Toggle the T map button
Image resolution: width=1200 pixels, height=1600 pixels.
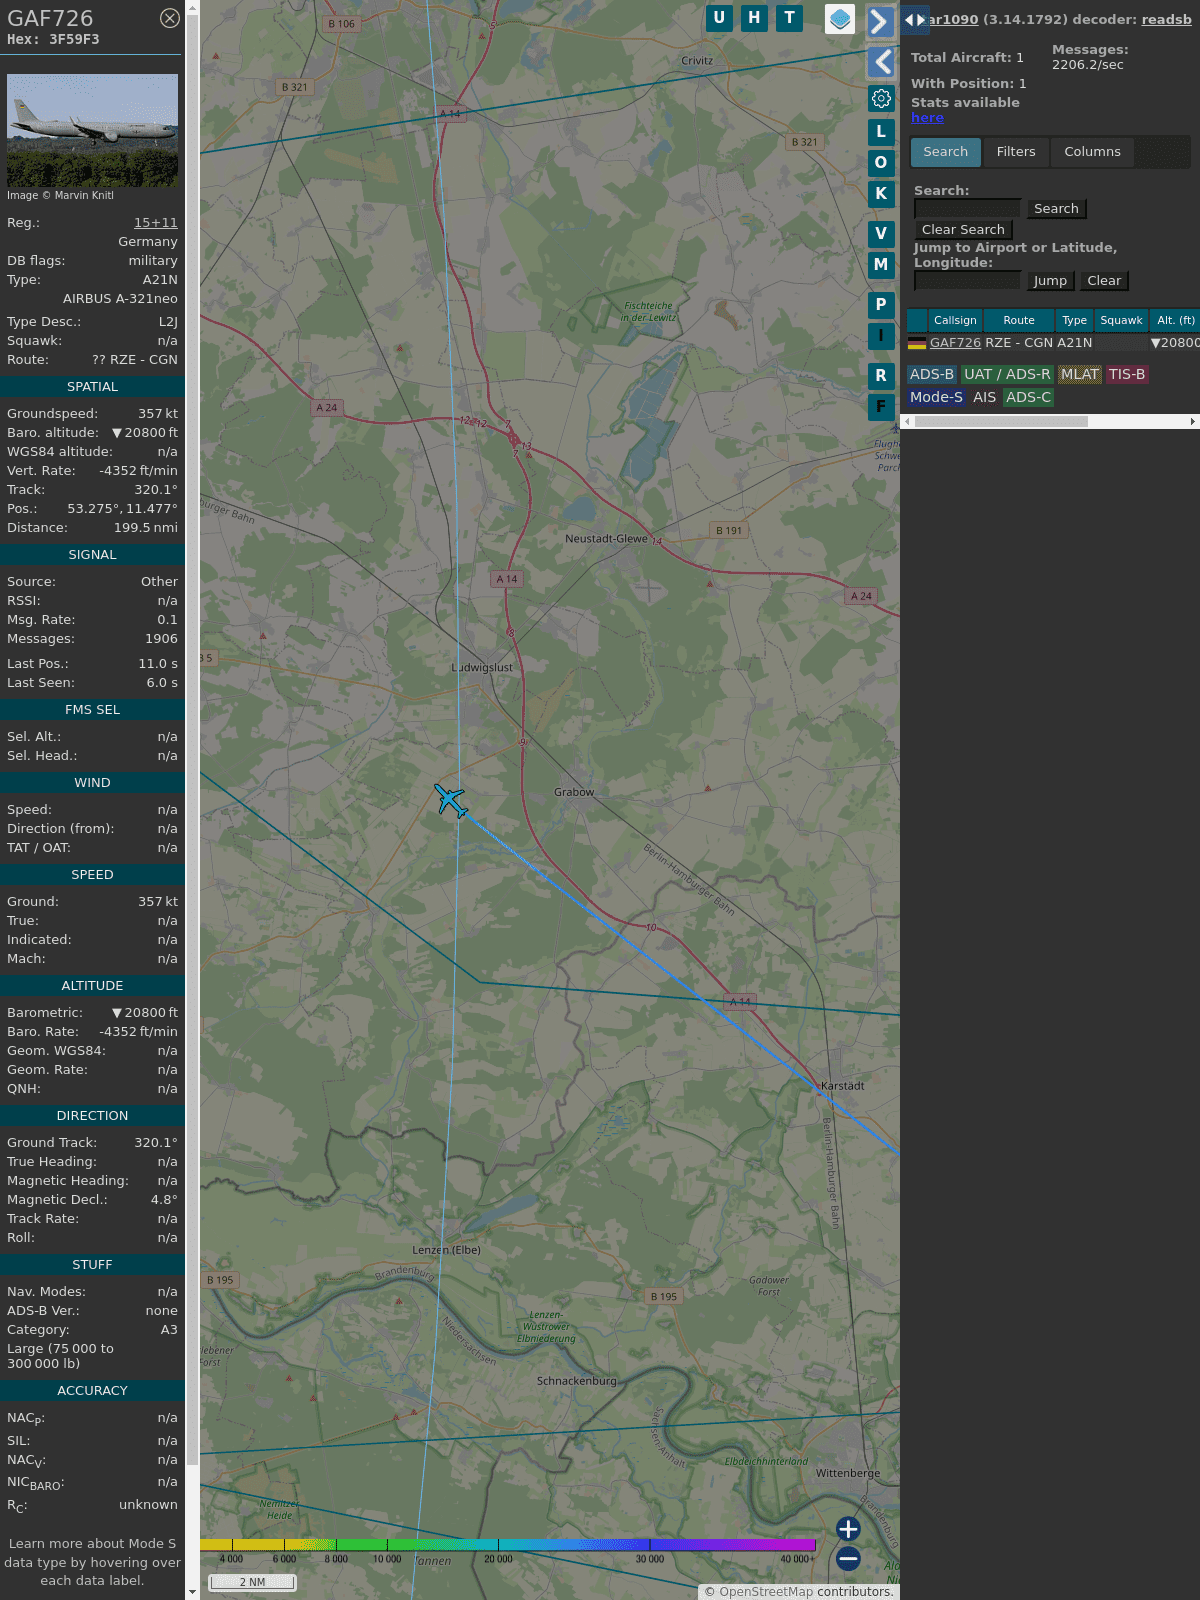[789, 18]
